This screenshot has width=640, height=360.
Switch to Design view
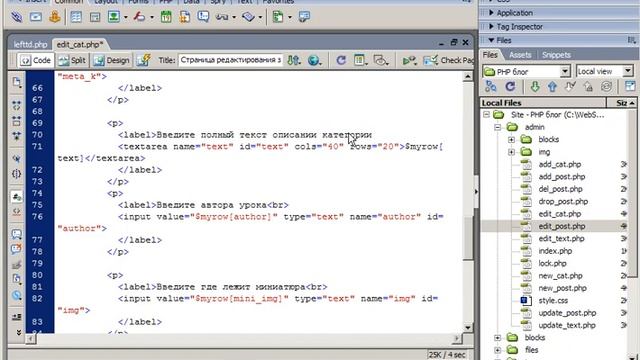tap(111, 60)
